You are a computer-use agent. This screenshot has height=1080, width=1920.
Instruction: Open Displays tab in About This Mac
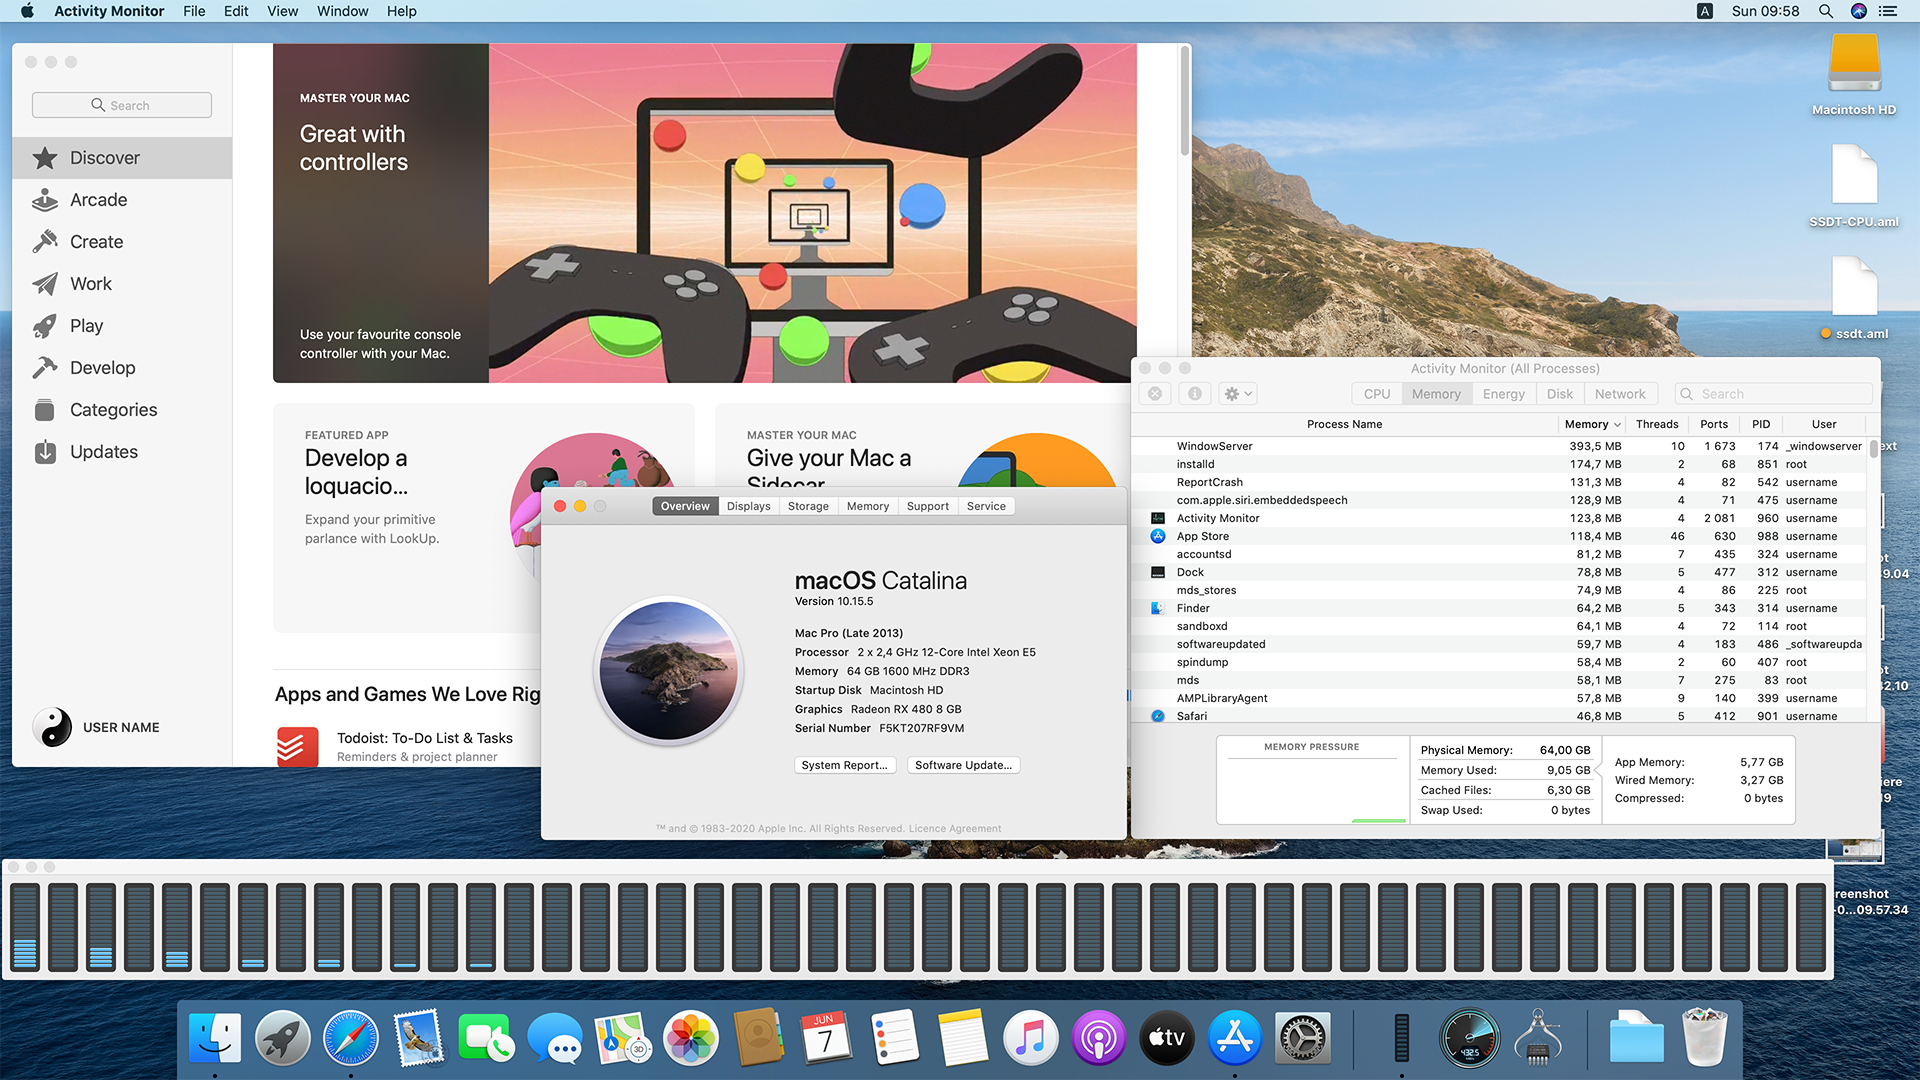[748, 506]
